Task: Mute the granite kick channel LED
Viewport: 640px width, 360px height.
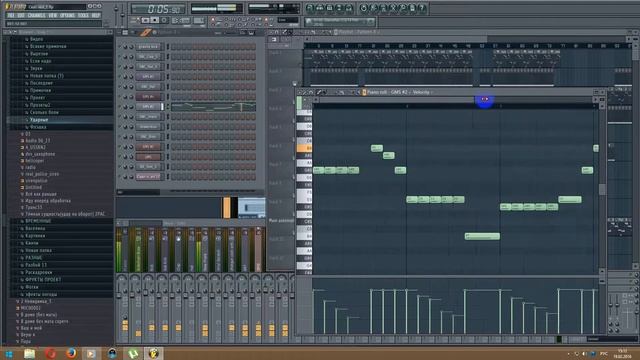Action: coord(120,47)
